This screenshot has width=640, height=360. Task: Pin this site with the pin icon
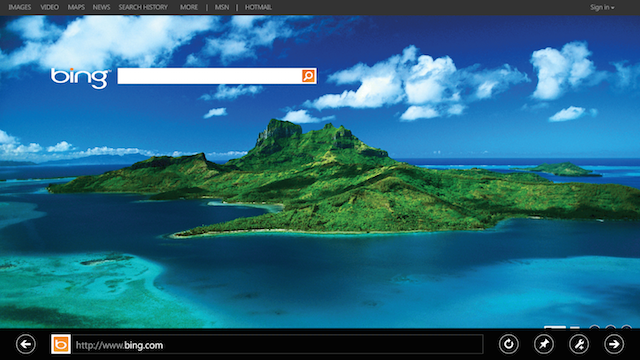coord(544,344)
